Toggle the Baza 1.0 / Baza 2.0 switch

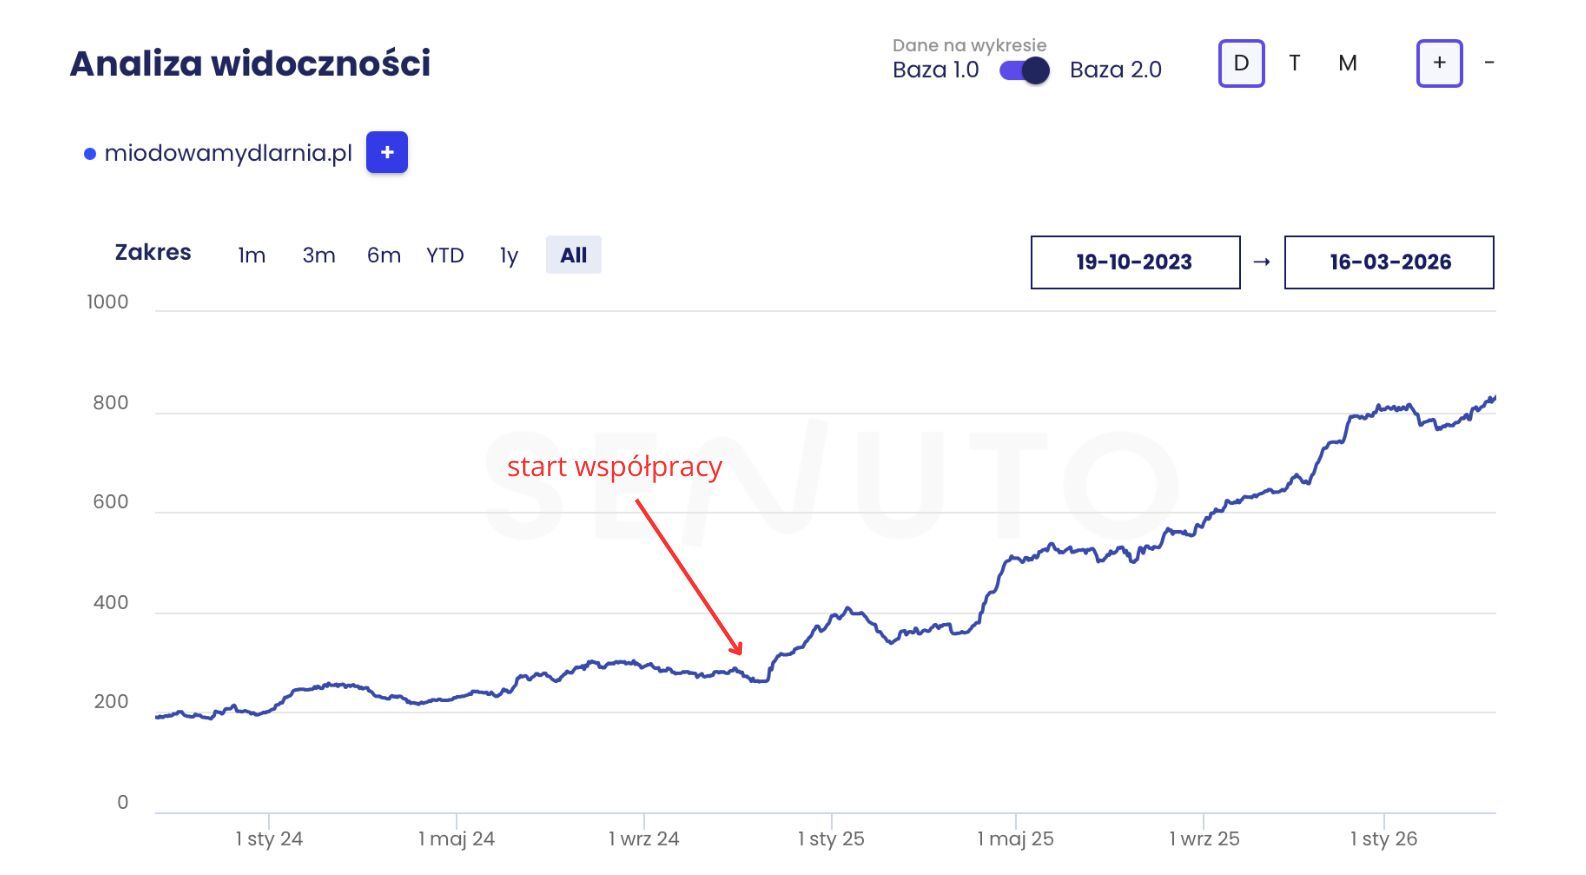(1024, 70)
